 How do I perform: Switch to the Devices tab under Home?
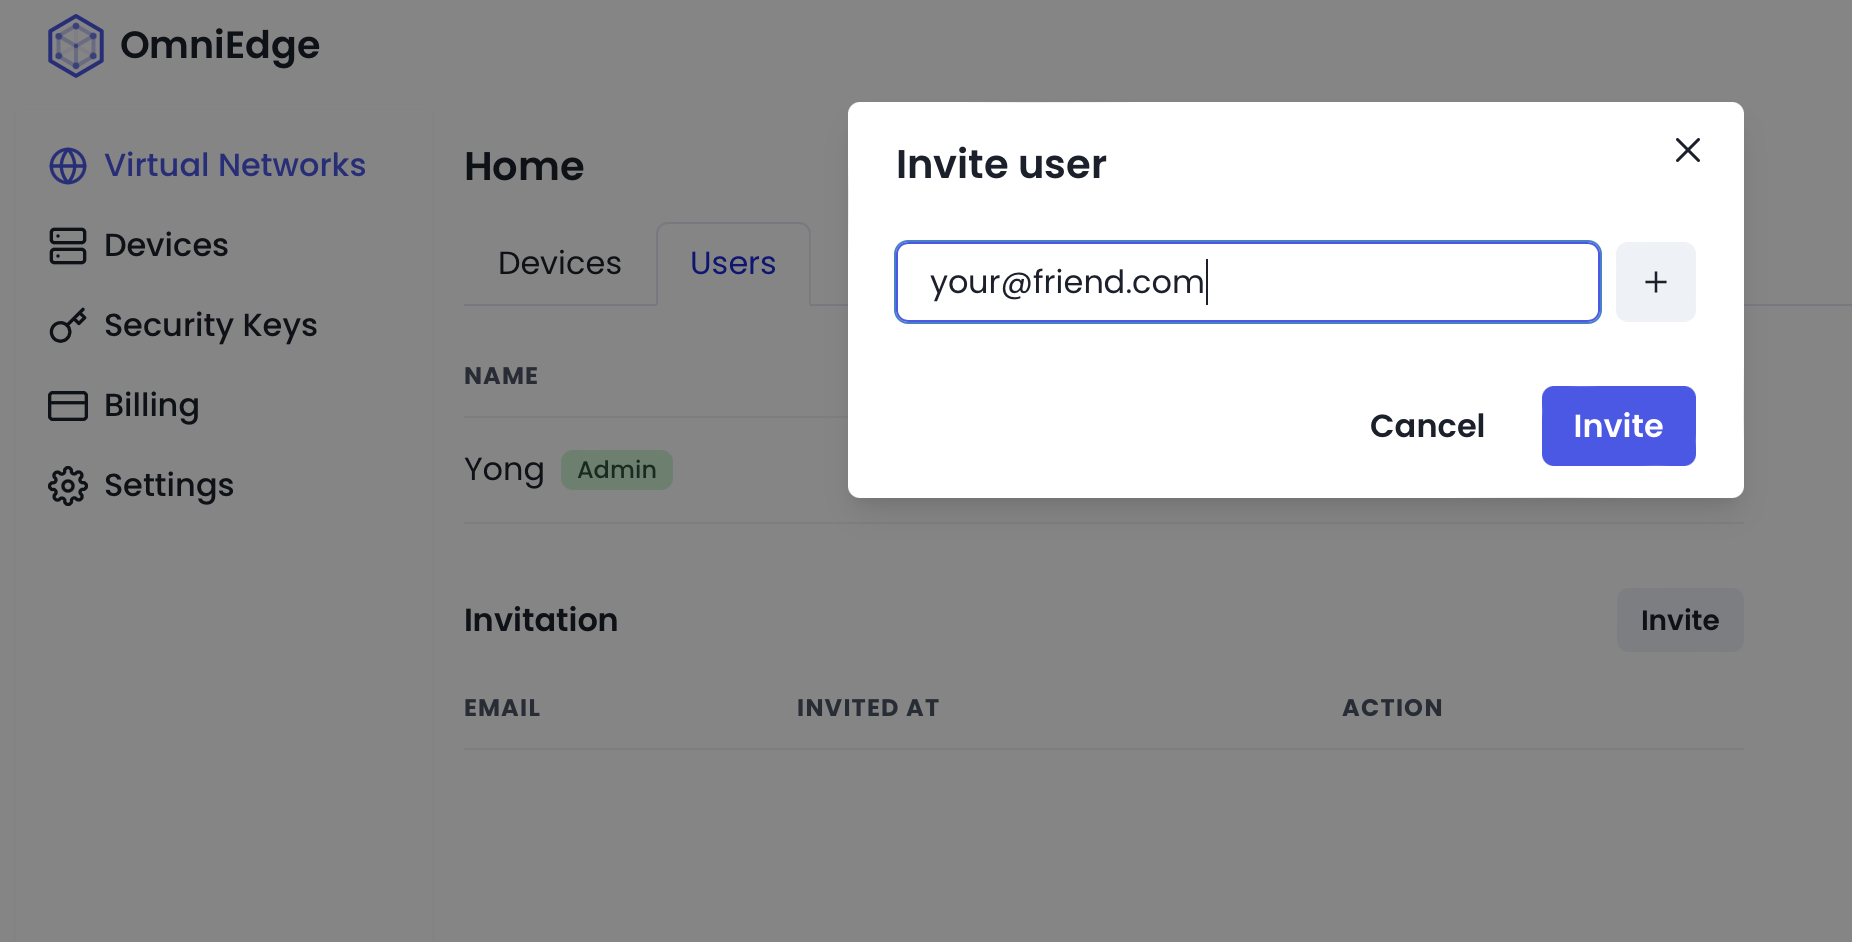pos(559,263)
